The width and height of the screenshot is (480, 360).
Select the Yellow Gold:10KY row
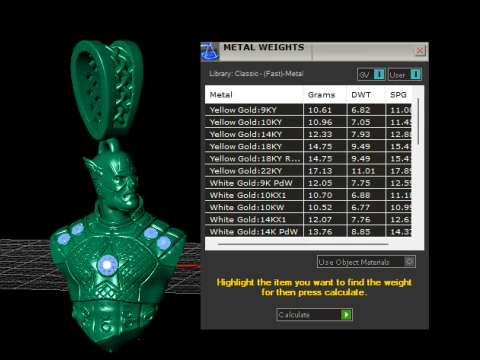(x=308, y=122)
